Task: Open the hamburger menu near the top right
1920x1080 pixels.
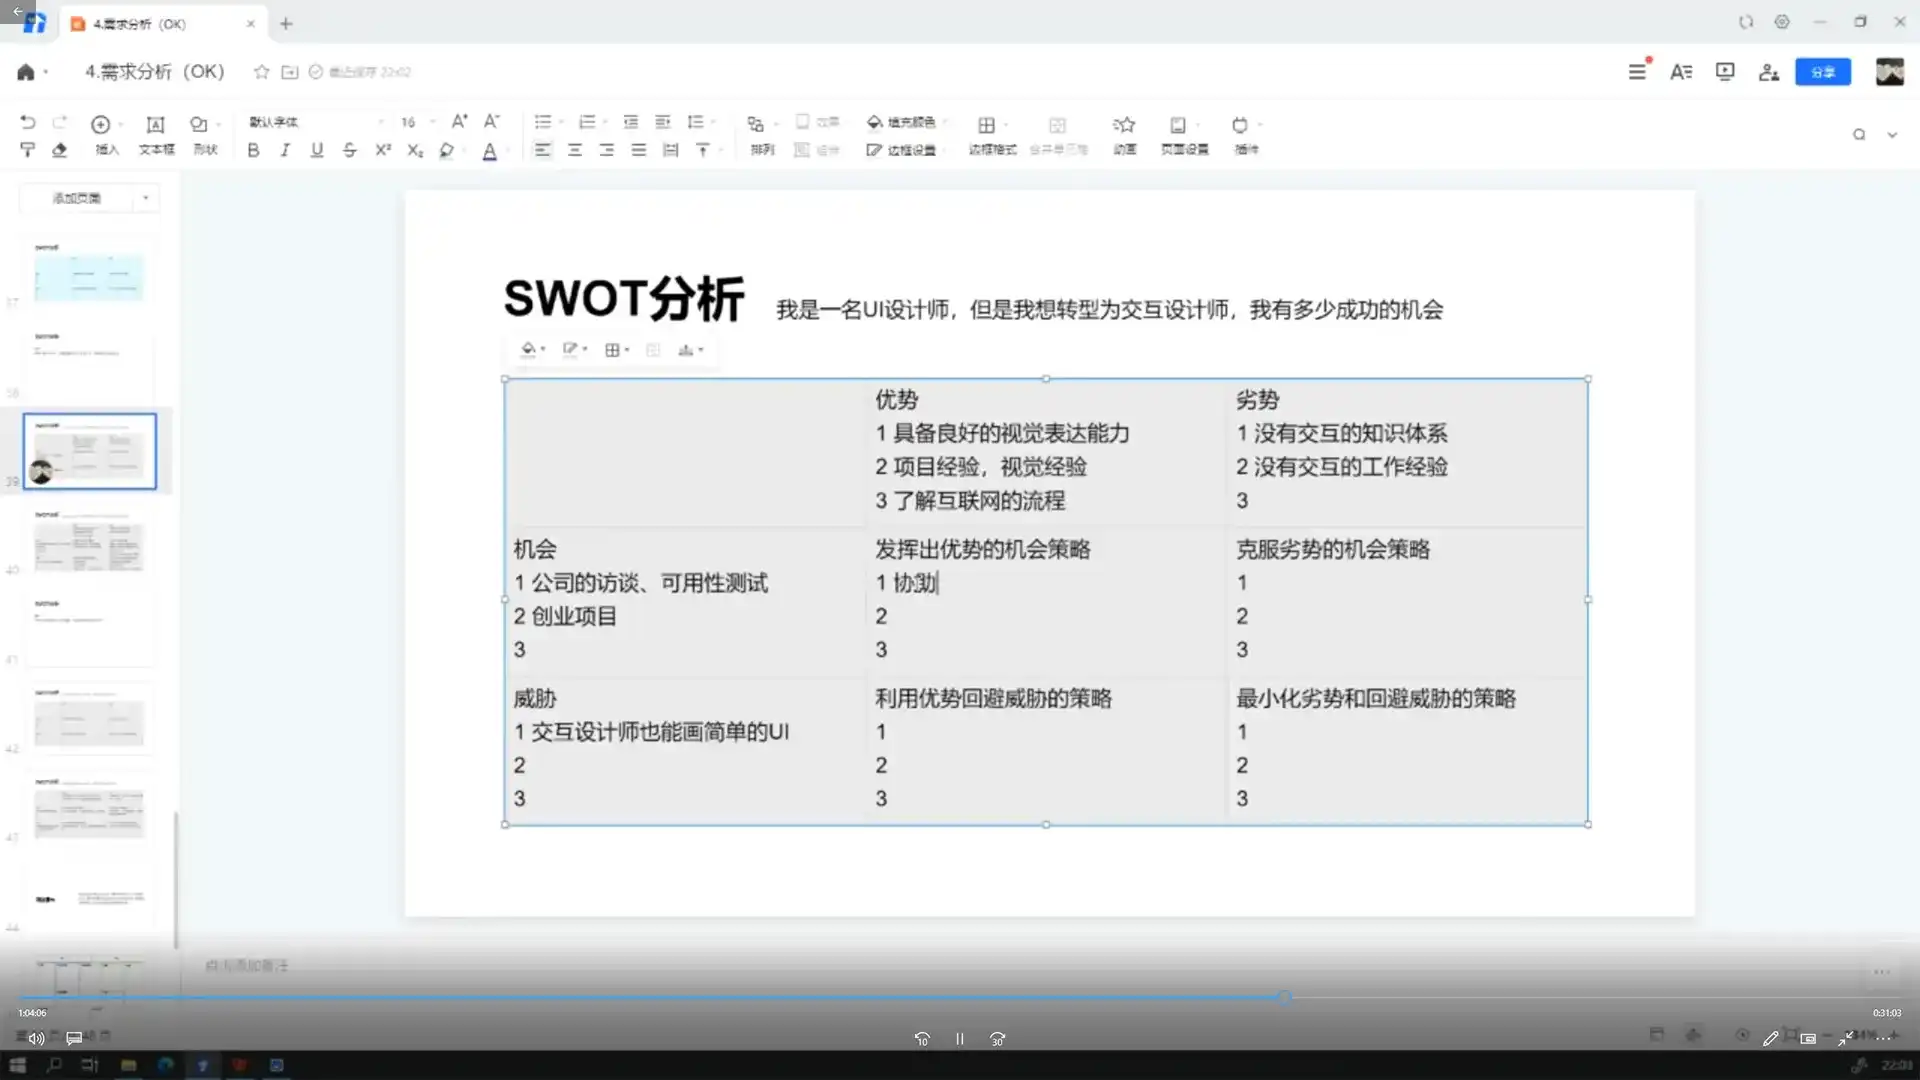Action: tap(1637, 71)
